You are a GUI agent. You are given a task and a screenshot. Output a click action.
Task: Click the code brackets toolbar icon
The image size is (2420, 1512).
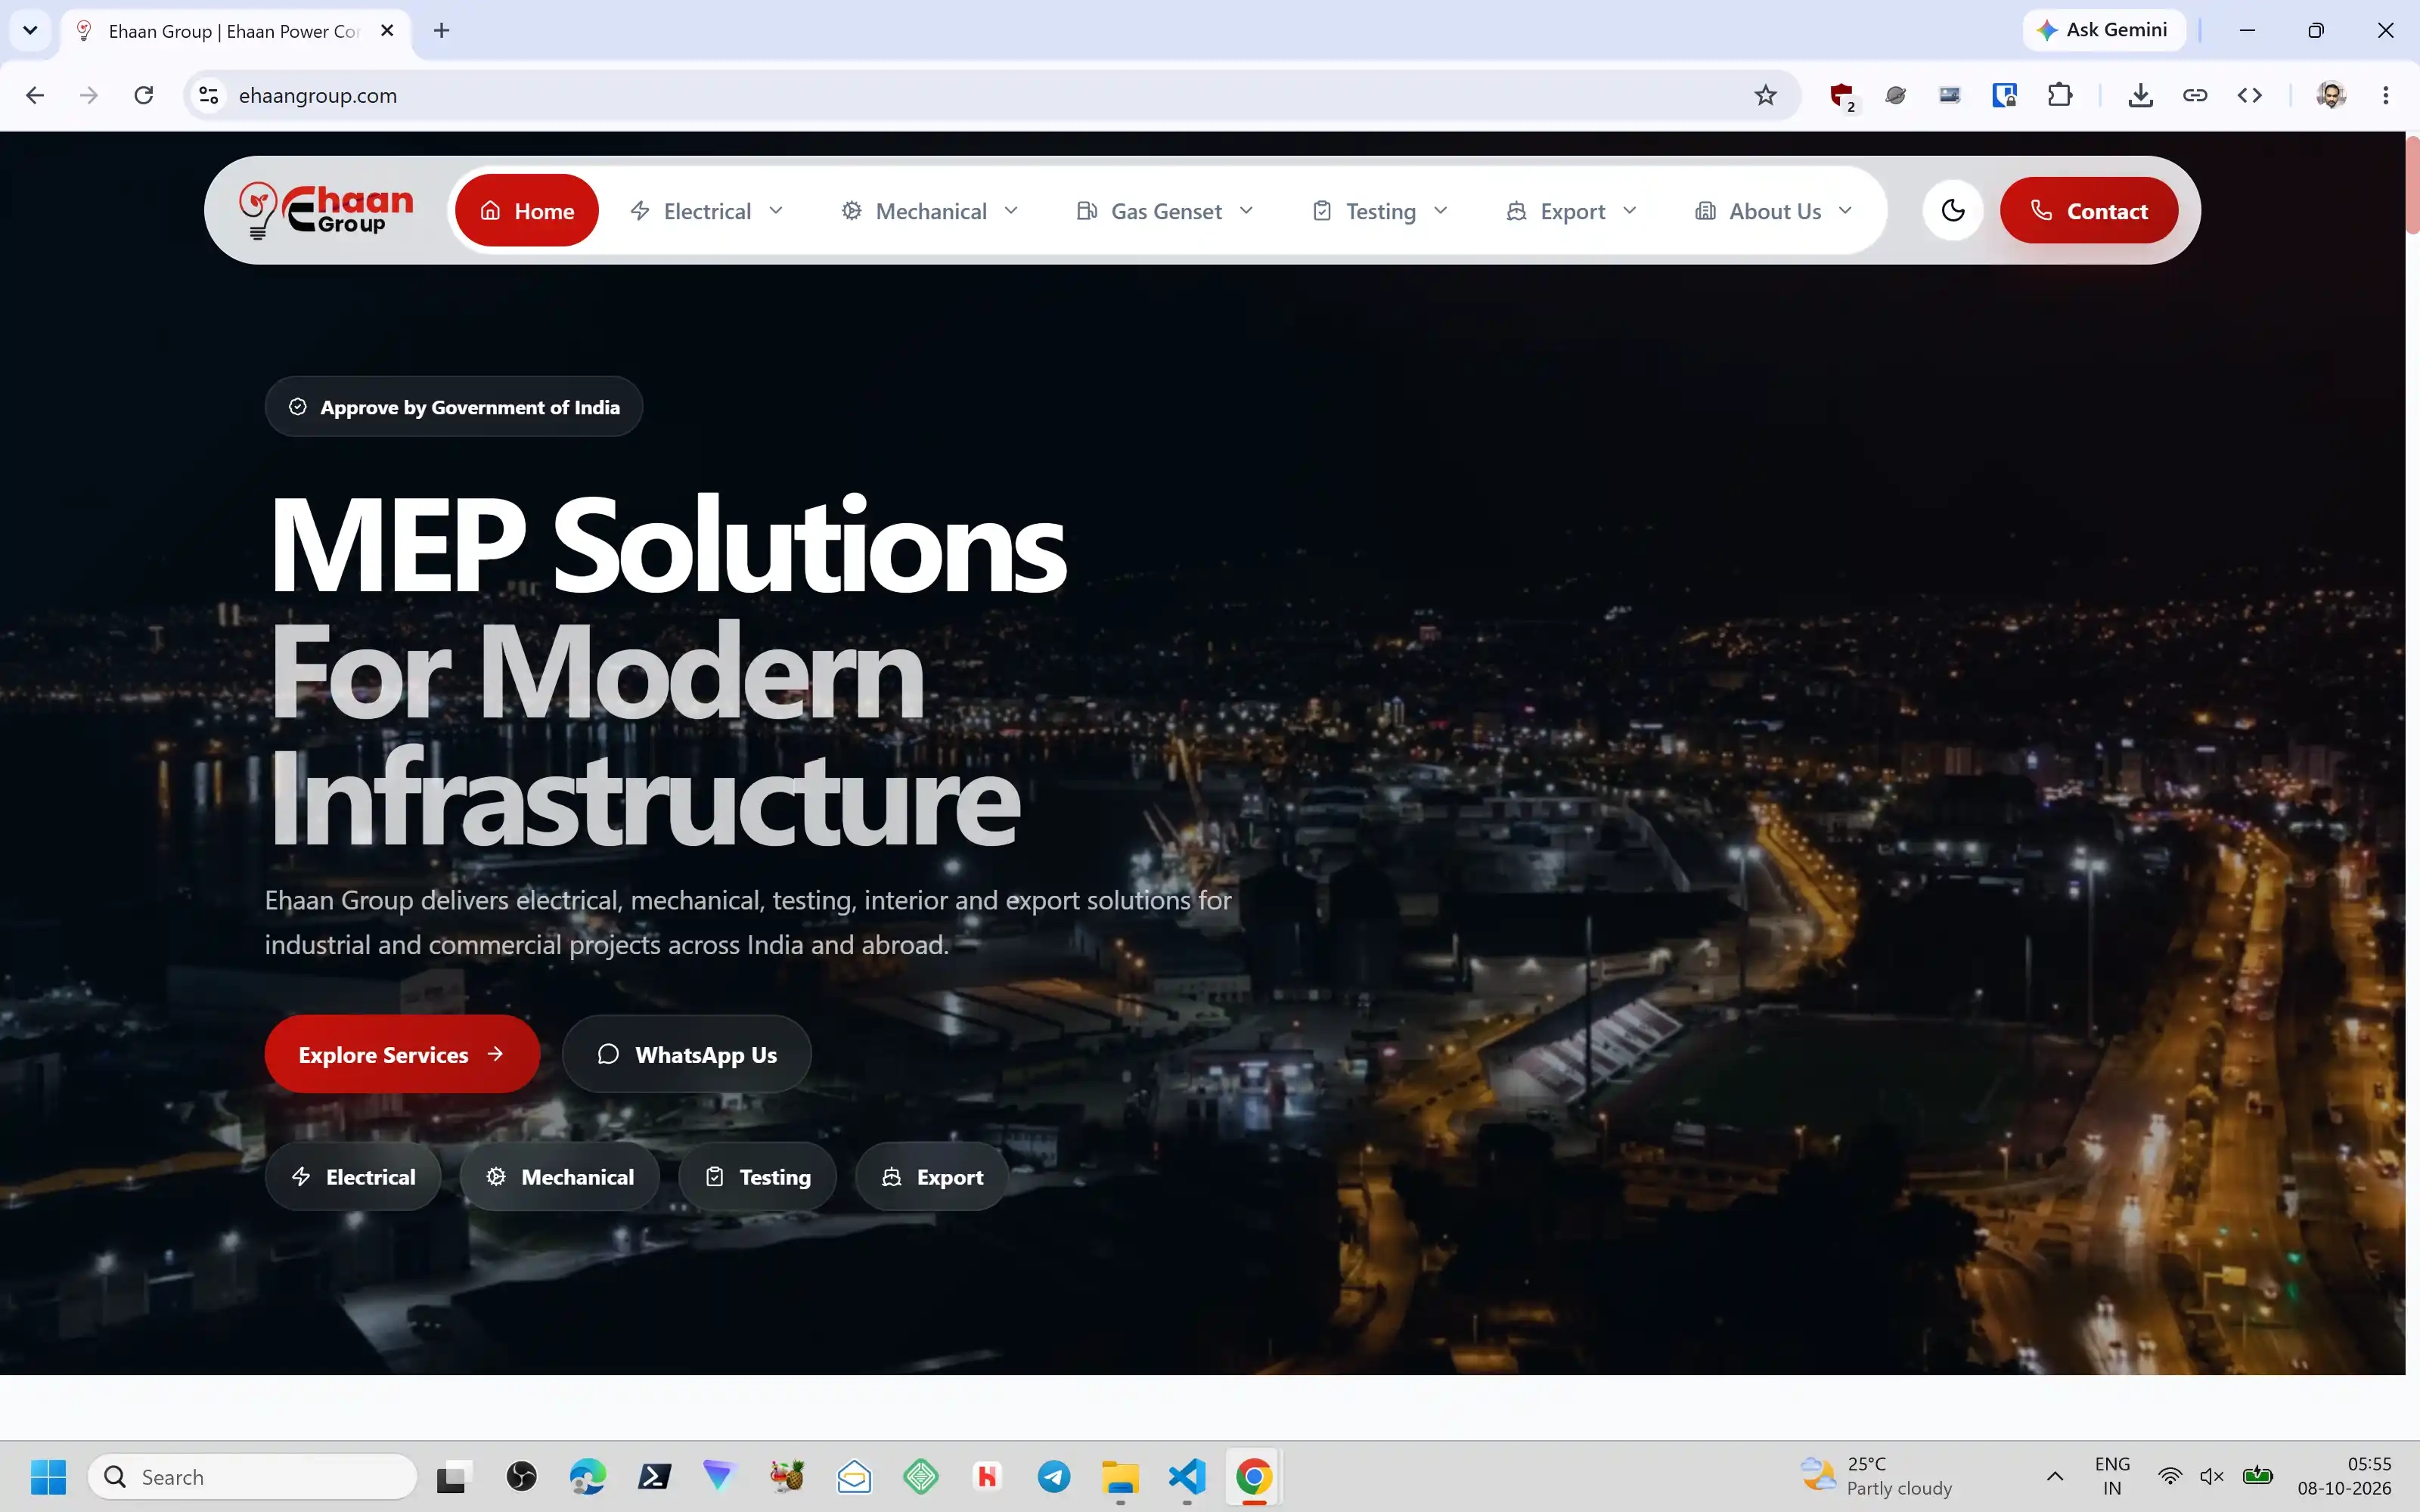click(2250, 95)
